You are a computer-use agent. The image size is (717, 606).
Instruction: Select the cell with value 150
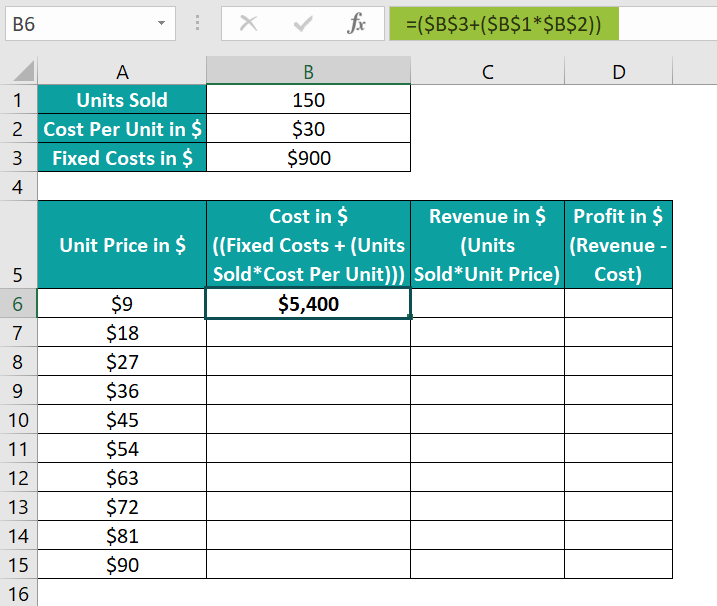[308, 100]
